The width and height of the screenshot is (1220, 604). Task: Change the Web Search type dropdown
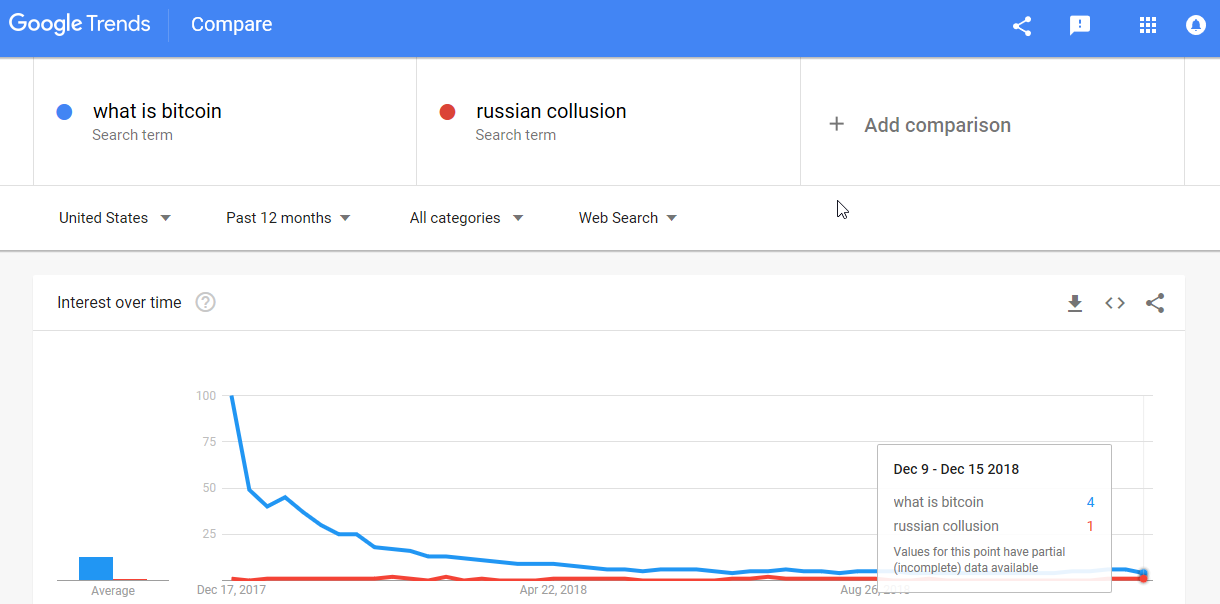pos(627,218)
